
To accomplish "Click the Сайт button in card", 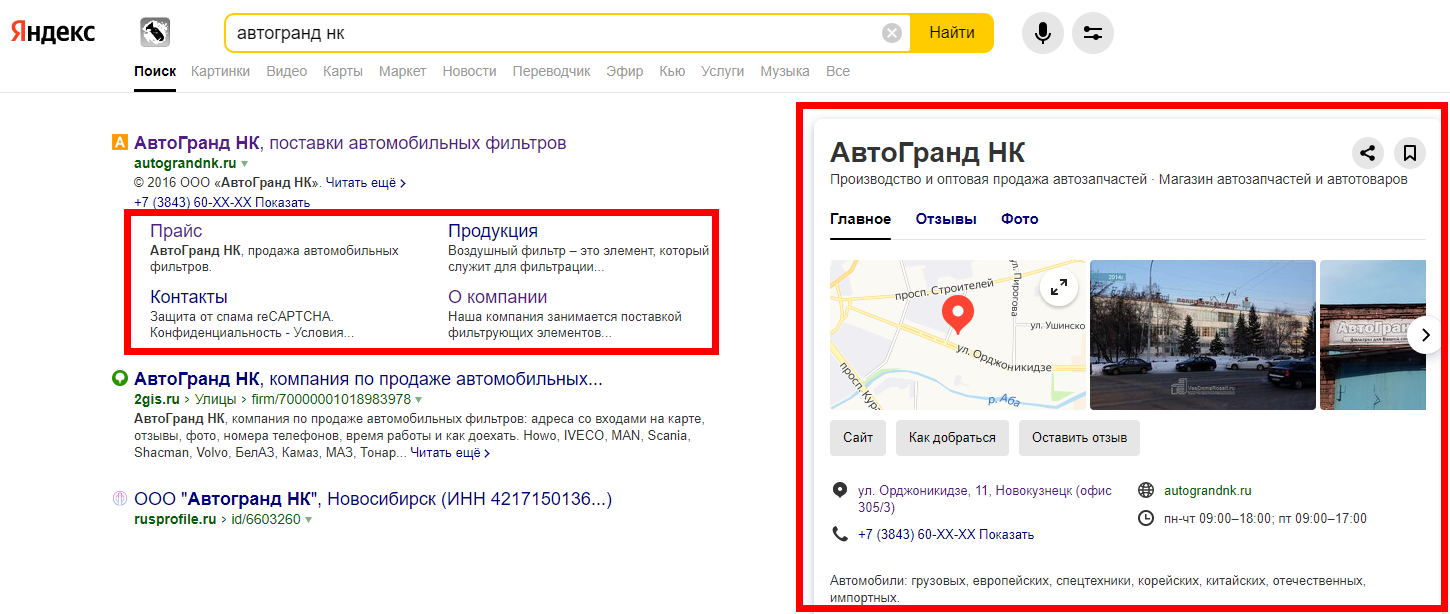I will 858,438.
